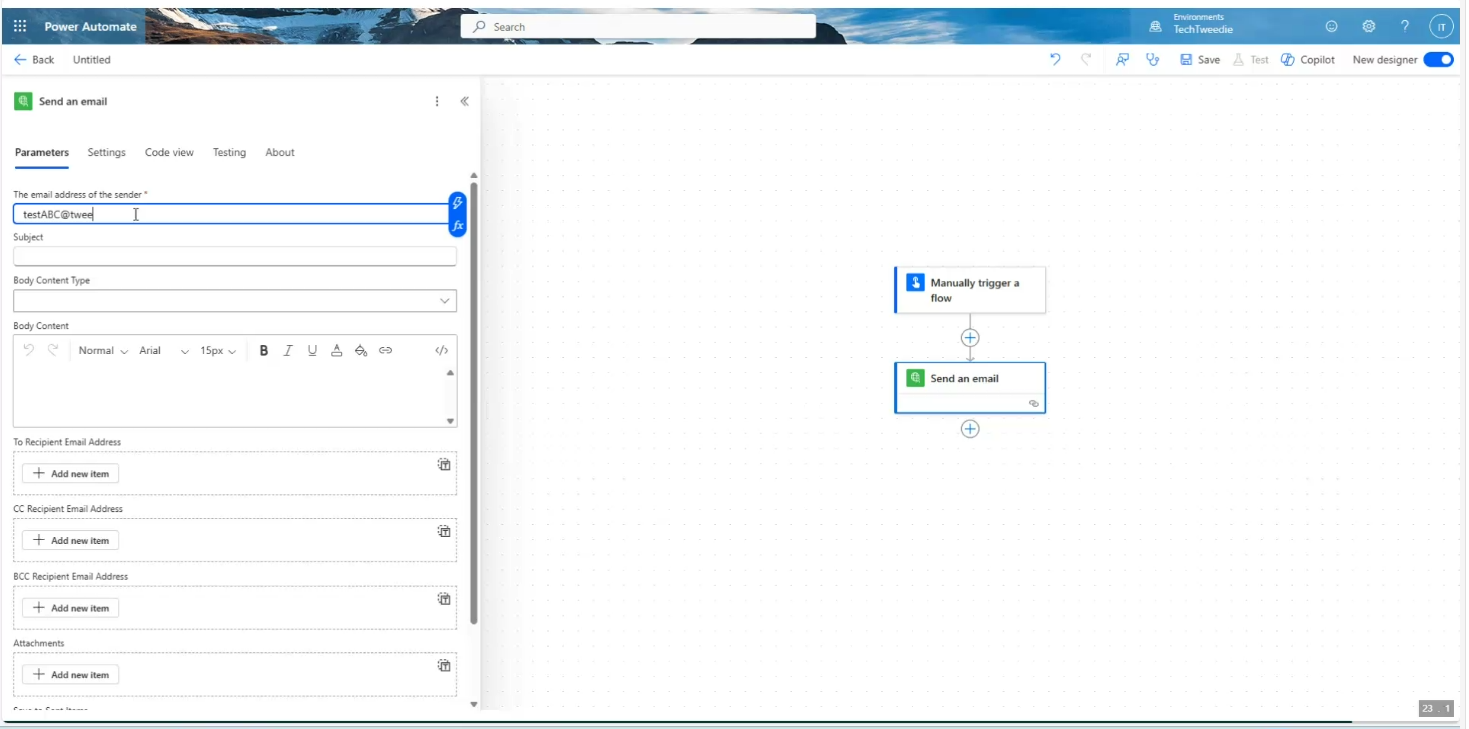The height and width of the screenshot is (729, 1469).
Task: Turn off the New designer toggle
Action: pyautogui.click(x=1438, y=60)
